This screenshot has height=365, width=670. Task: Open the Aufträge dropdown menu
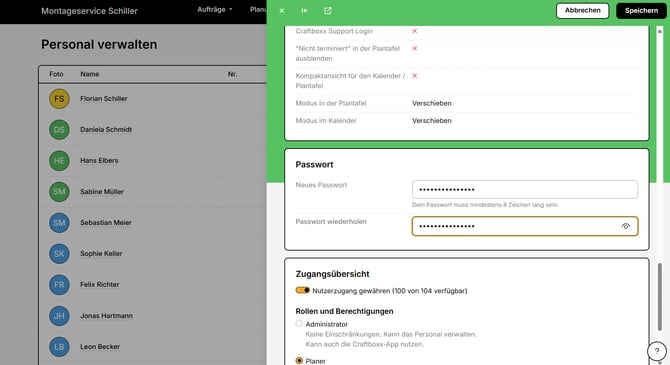click(215, 9)
